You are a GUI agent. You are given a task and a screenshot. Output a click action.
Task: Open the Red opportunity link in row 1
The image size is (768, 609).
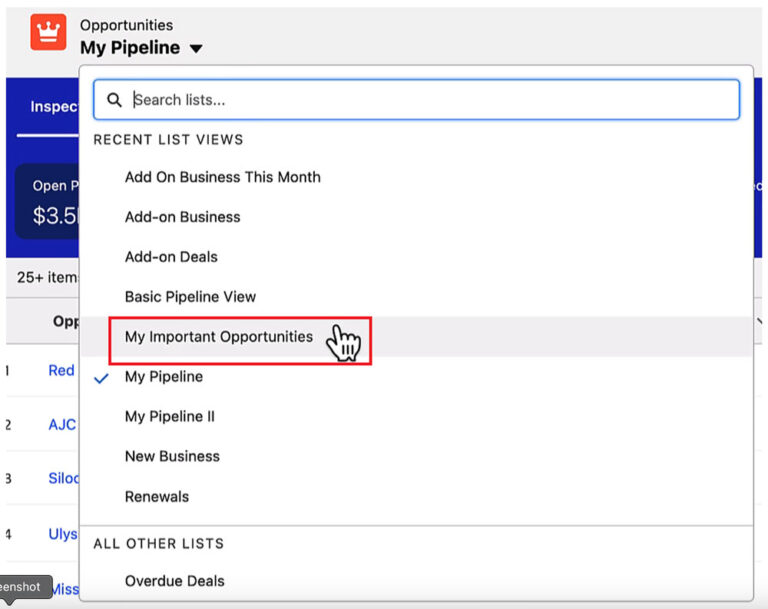click(61, 371)
